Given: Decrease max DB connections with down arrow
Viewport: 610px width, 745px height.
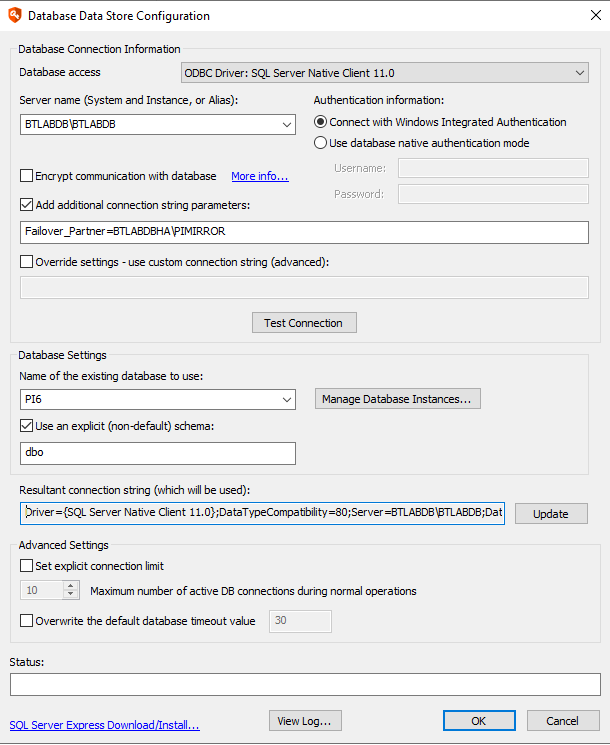Looking at the screenshot, I should coord(71,594).
